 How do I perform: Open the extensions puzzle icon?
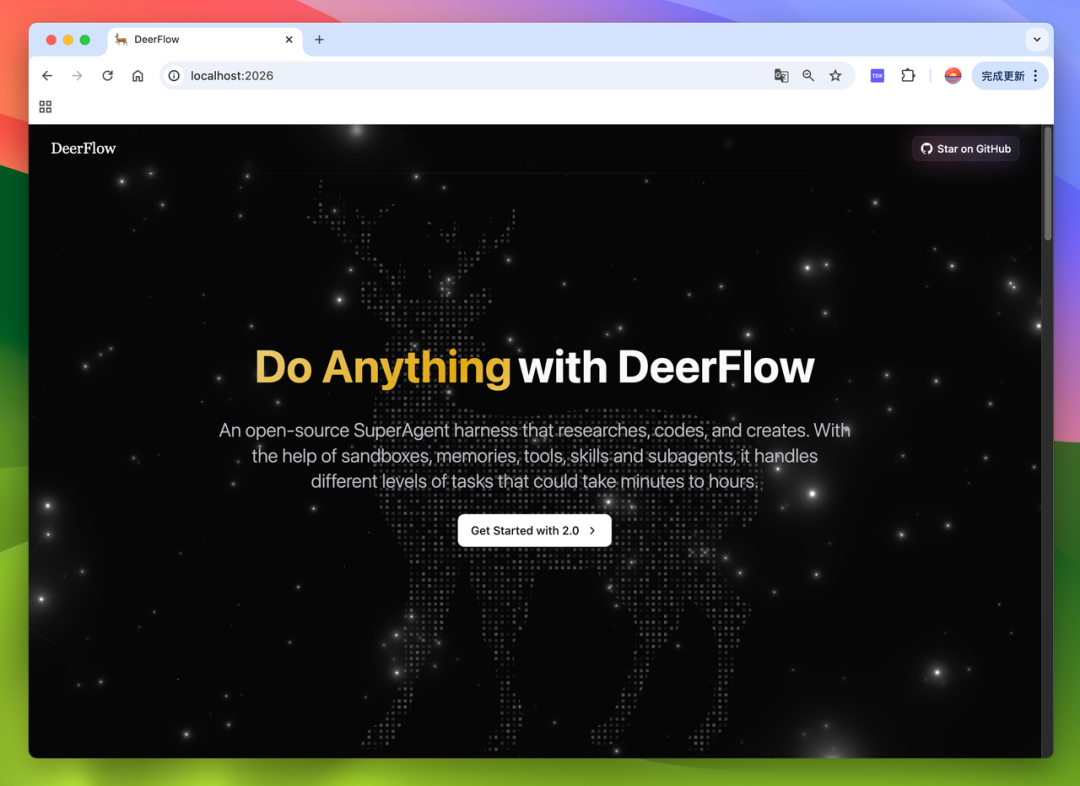pos(908,76)
